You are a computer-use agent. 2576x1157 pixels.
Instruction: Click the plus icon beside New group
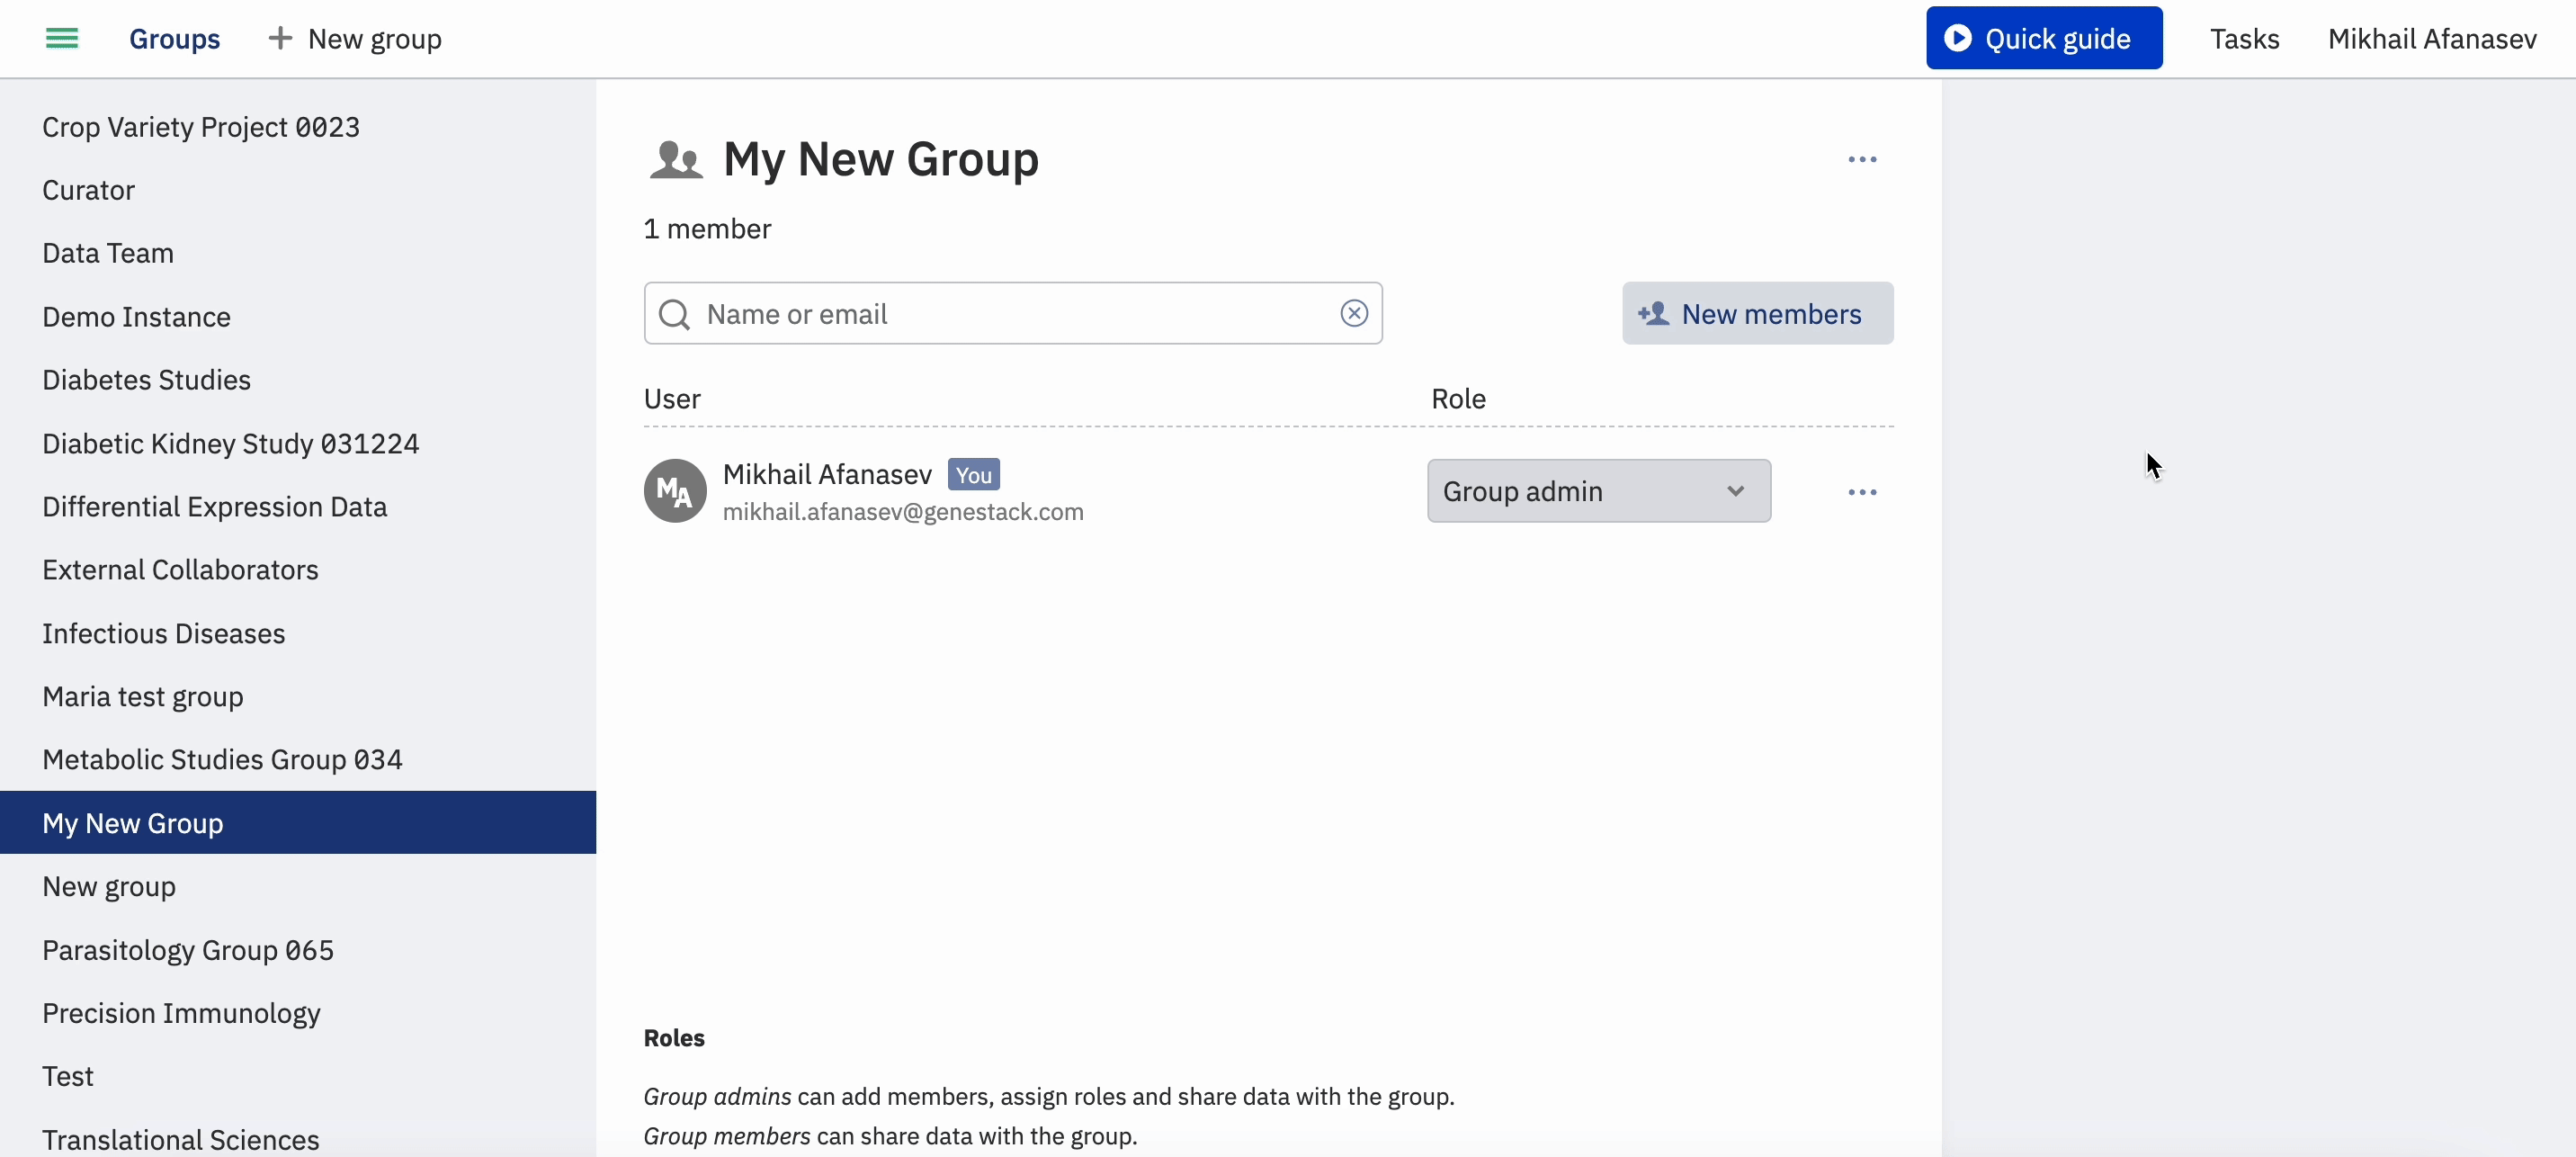pyautogui.click(x=280, y=39)
